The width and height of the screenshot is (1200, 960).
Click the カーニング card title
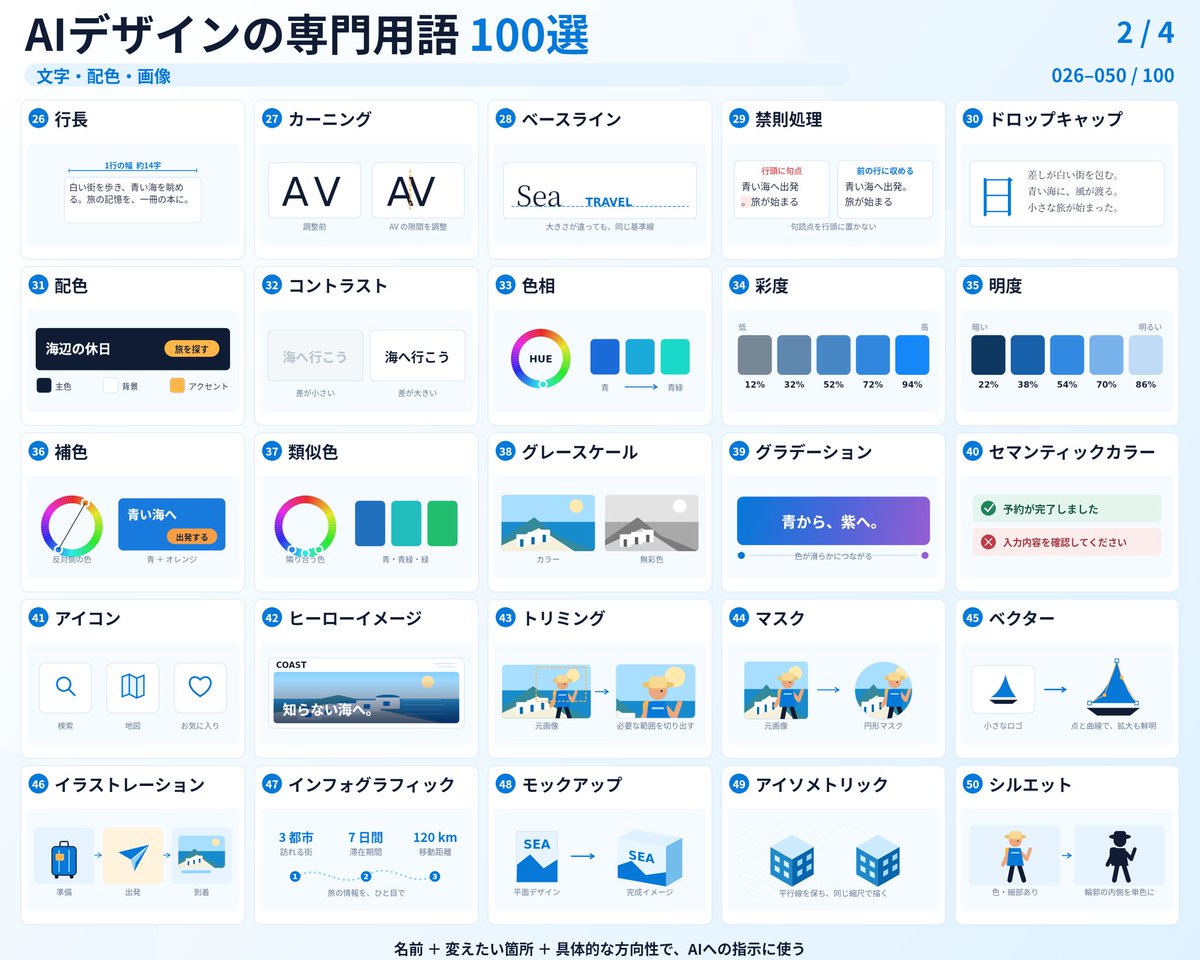click(x=330, y=119)
